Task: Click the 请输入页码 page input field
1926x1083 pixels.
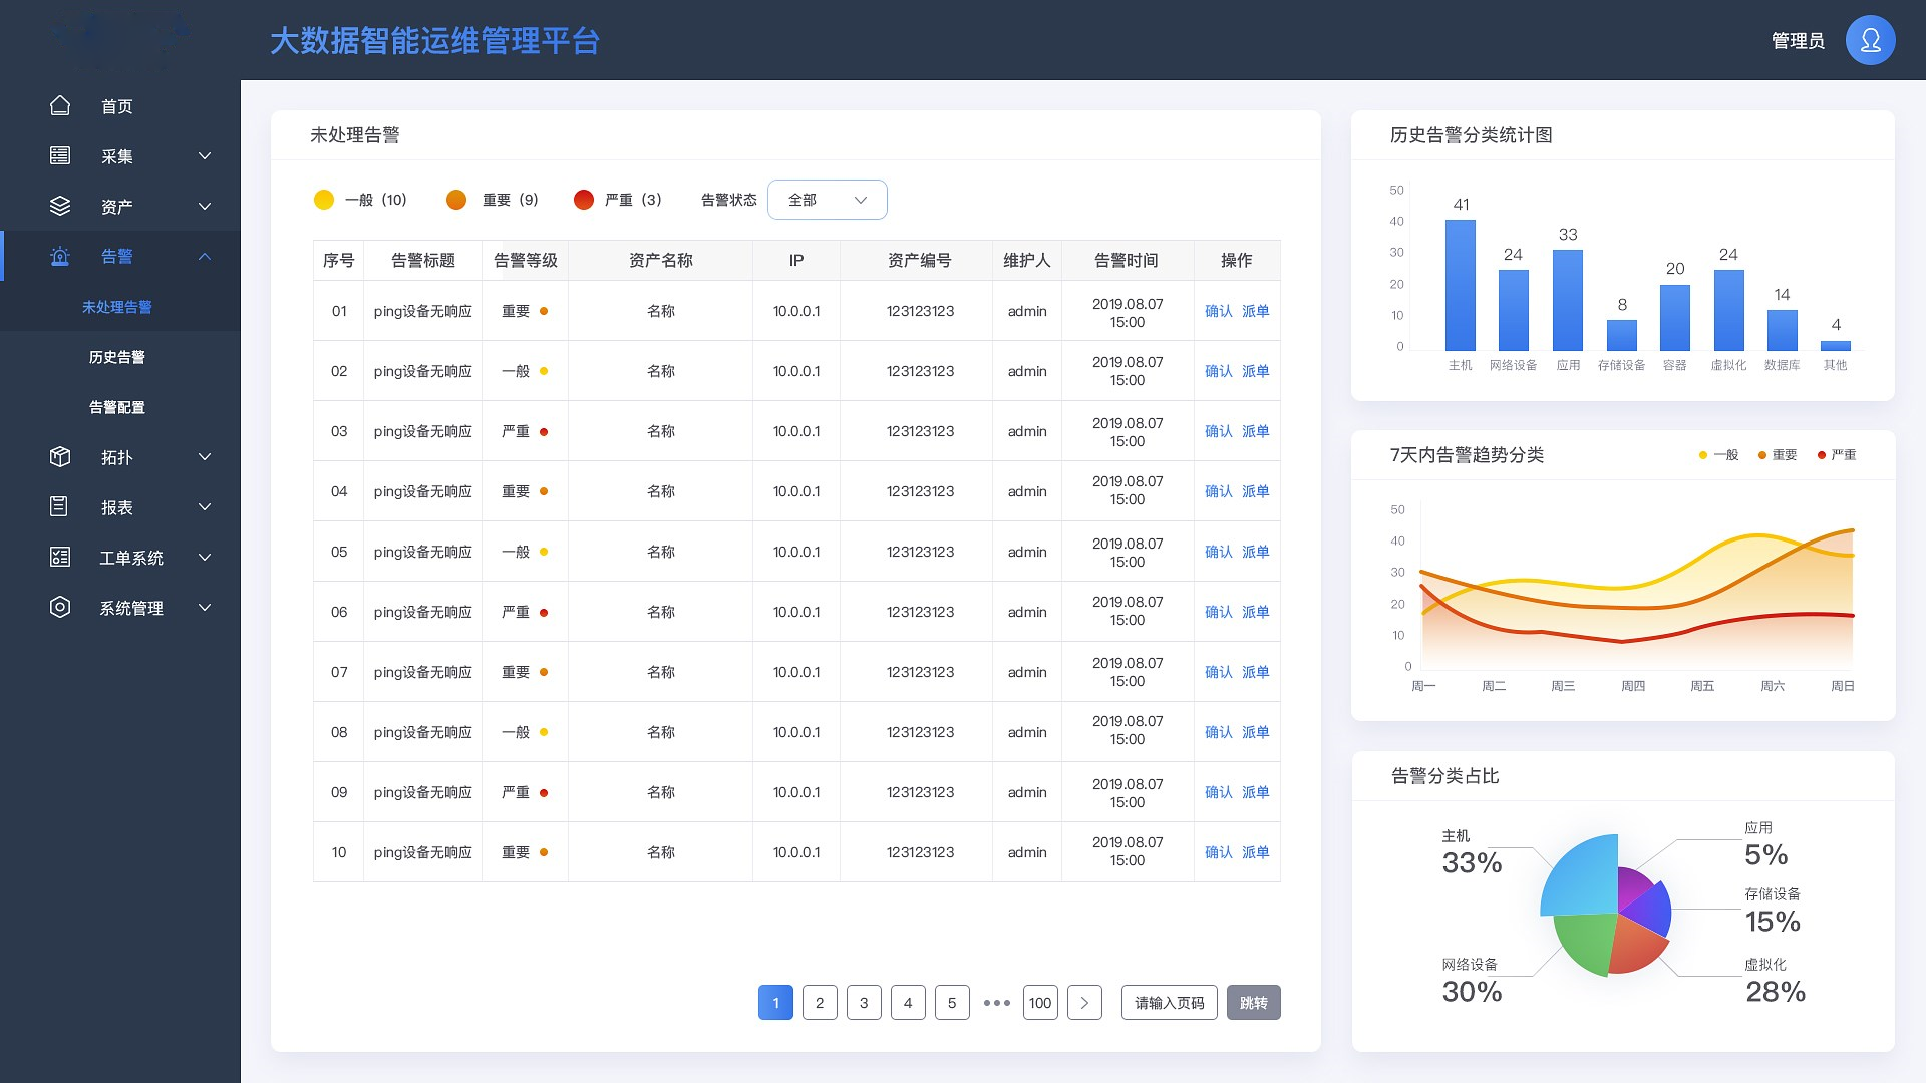Action: [x=1169, y=1003]
